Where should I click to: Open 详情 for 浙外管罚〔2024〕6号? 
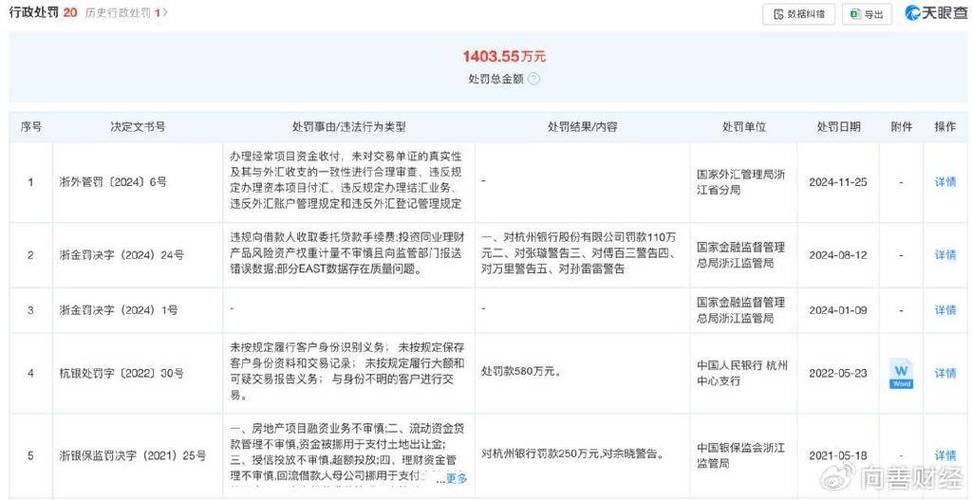coord(945,182)
